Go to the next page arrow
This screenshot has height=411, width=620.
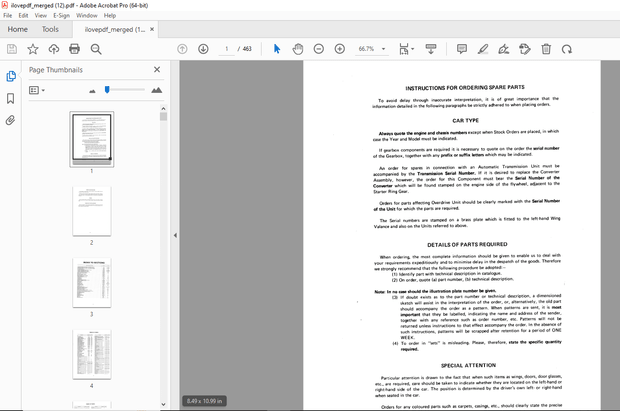(203, 49)
